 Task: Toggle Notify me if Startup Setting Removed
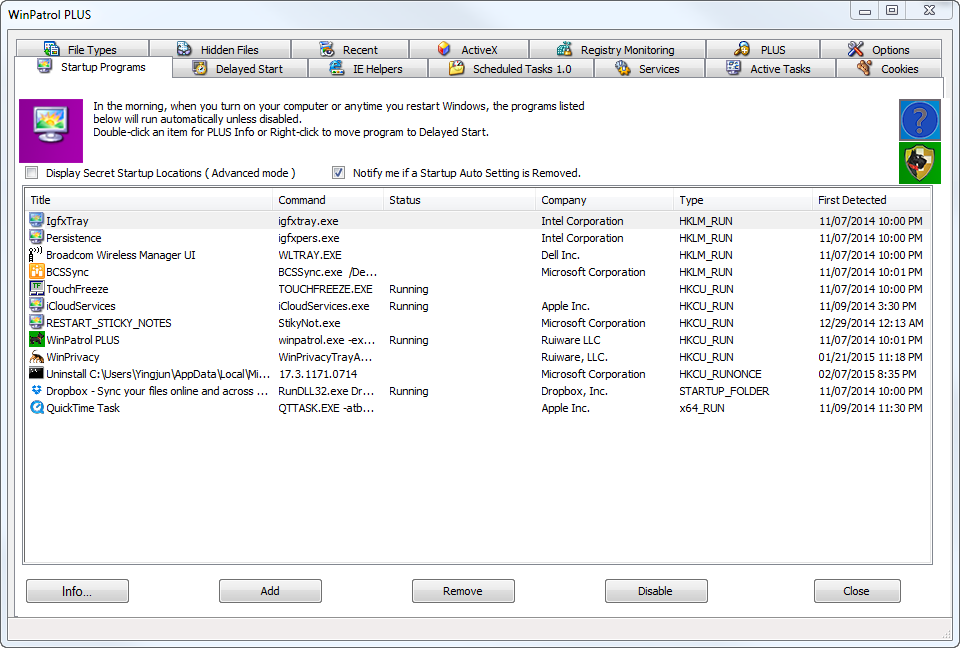[x=339, y=173]
